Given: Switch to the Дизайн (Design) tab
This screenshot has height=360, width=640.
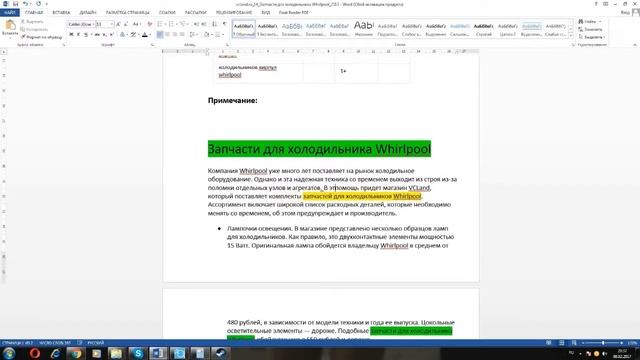Looking at the screenshot, I should click(88, 13).
